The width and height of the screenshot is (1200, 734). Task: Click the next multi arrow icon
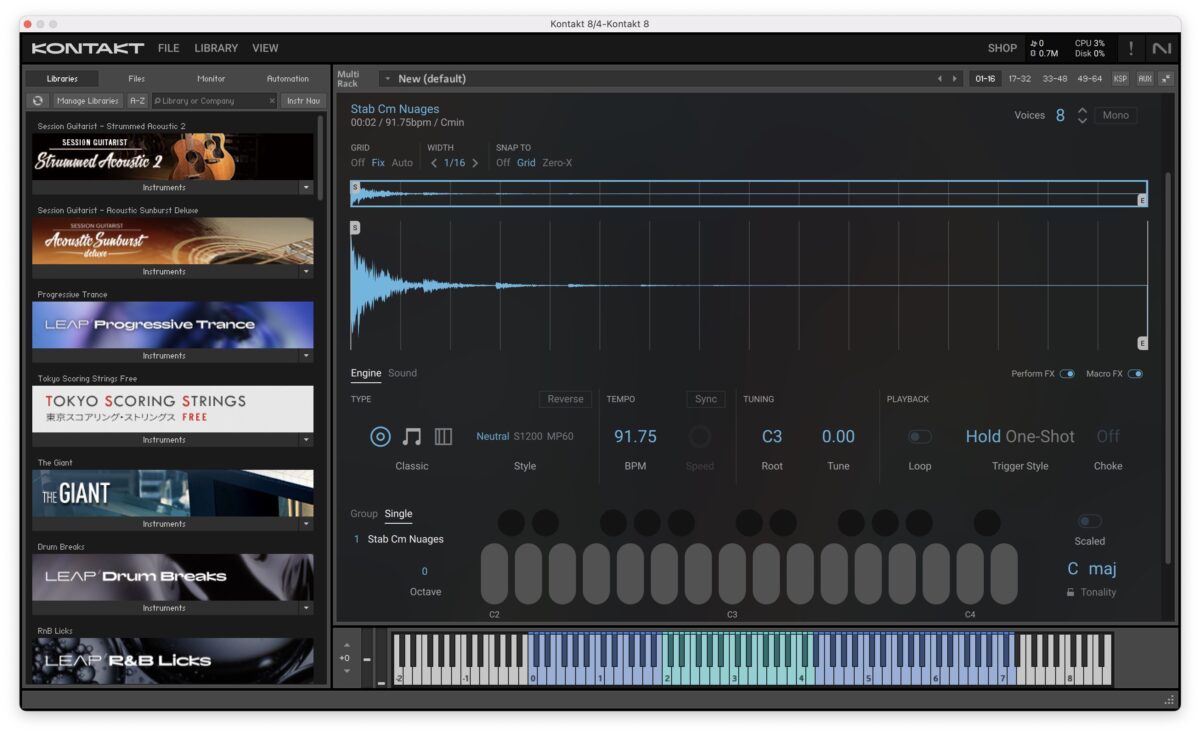click(954, 78)
